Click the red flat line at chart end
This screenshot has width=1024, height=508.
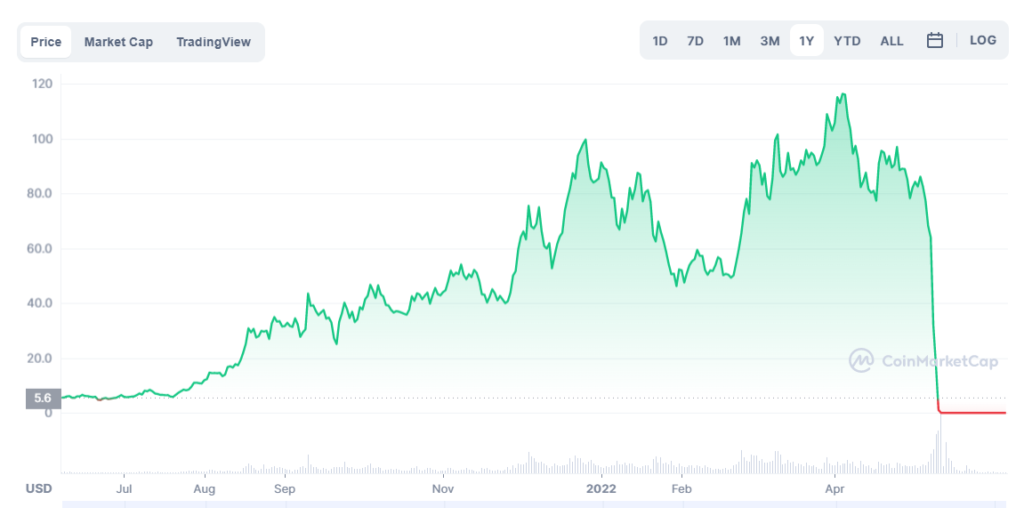tap(972, 413)
